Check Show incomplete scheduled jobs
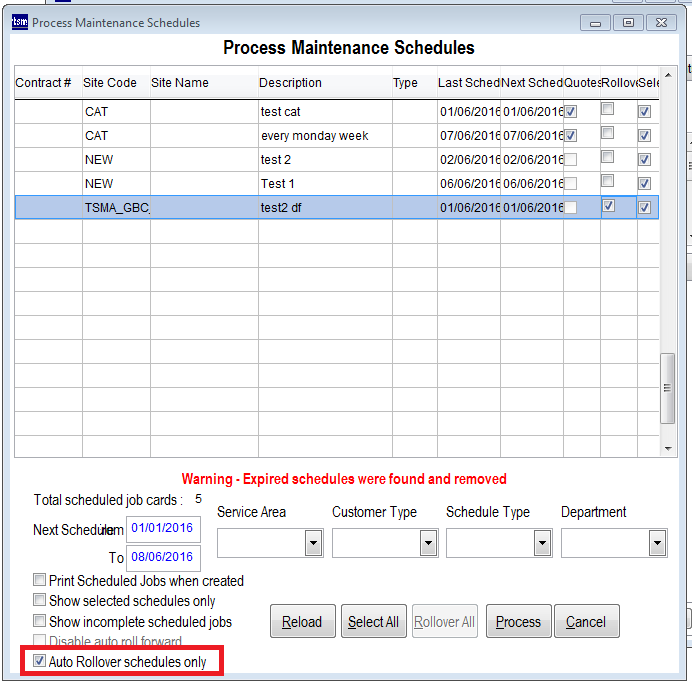The height and width of the screenshot is (683, 692). click(x=40, y=622)
